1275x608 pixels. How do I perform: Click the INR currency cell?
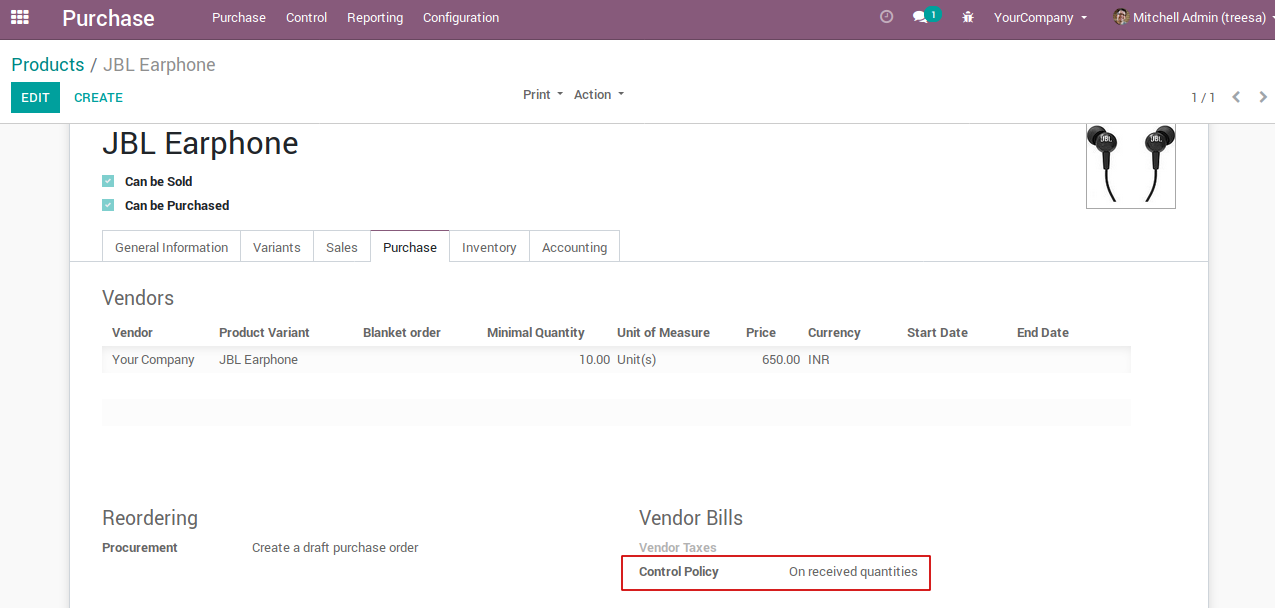(819, 360)
